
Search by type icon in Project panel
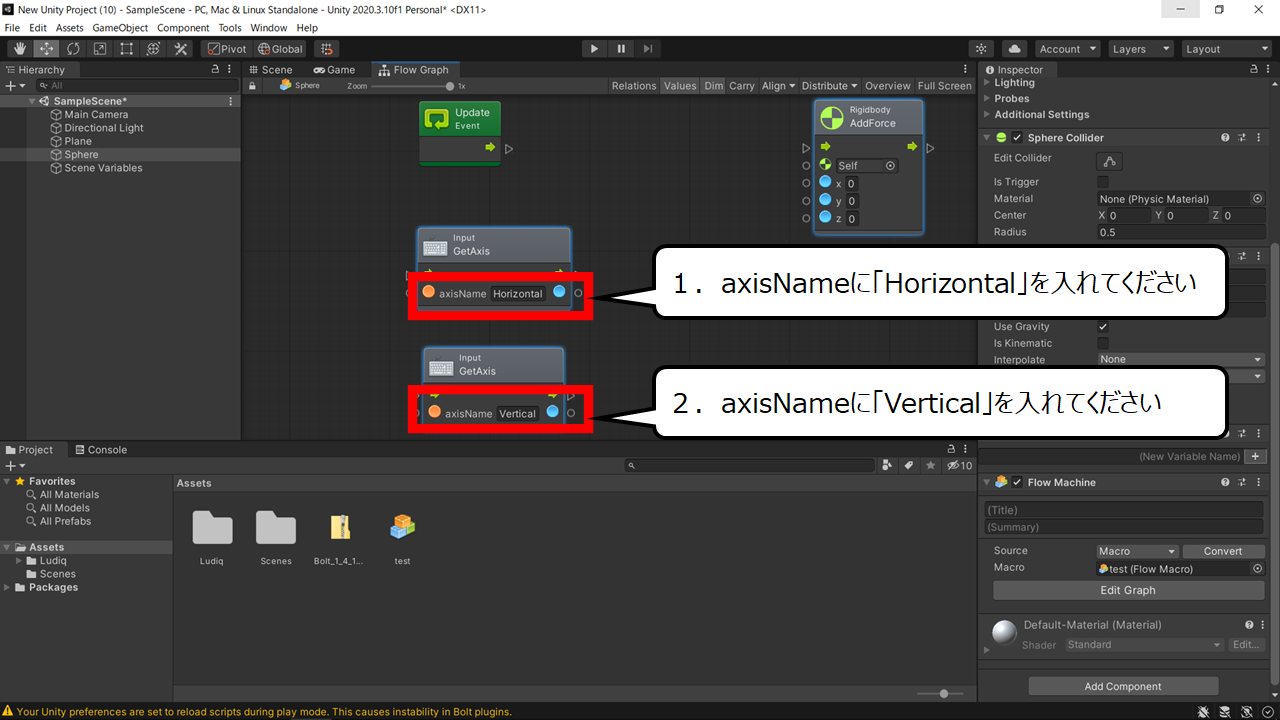tap(887, 466)
